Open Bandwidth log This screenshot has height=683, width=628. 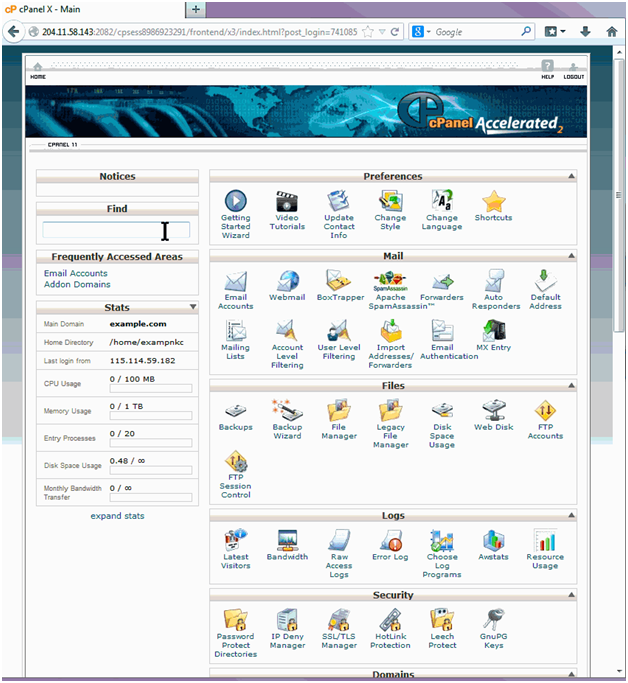tap(287, 544)
